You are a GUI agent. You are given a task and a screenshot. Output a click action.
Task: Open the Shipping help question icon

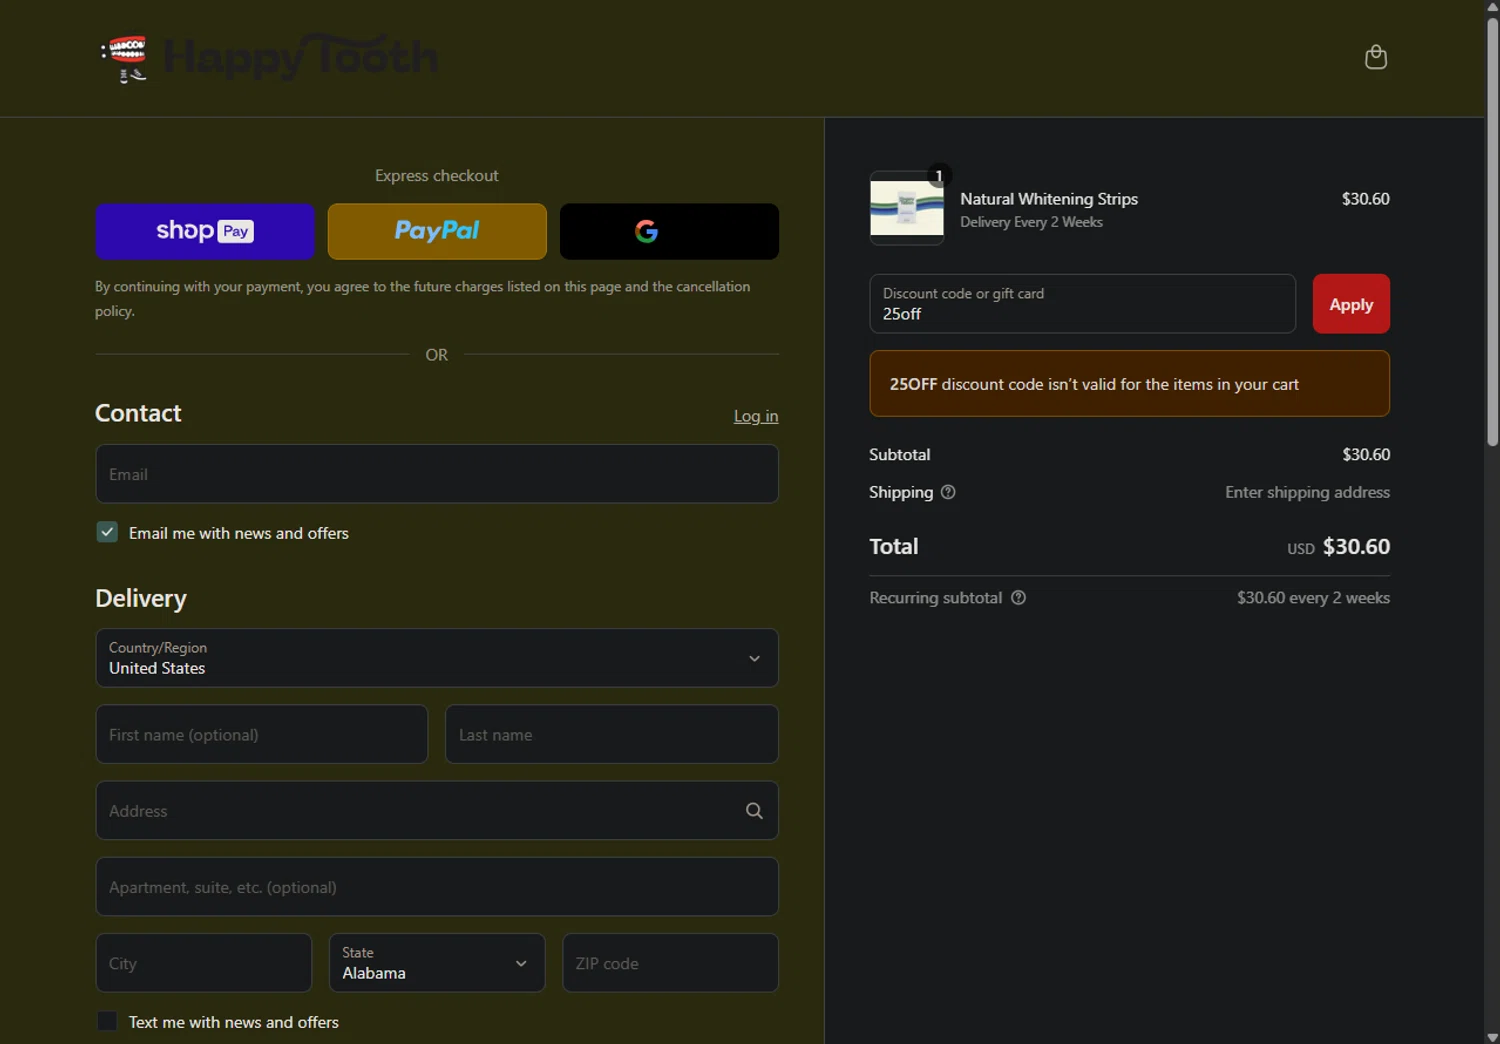pyautogui.click(x=948, y=492)
